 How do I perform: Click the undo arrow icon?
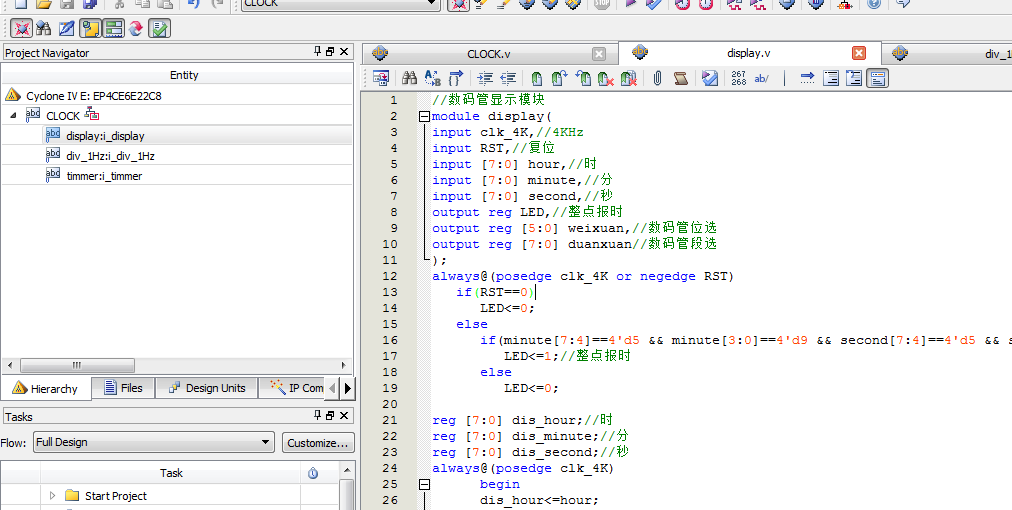pyautogui.click(x=194, y=4)
